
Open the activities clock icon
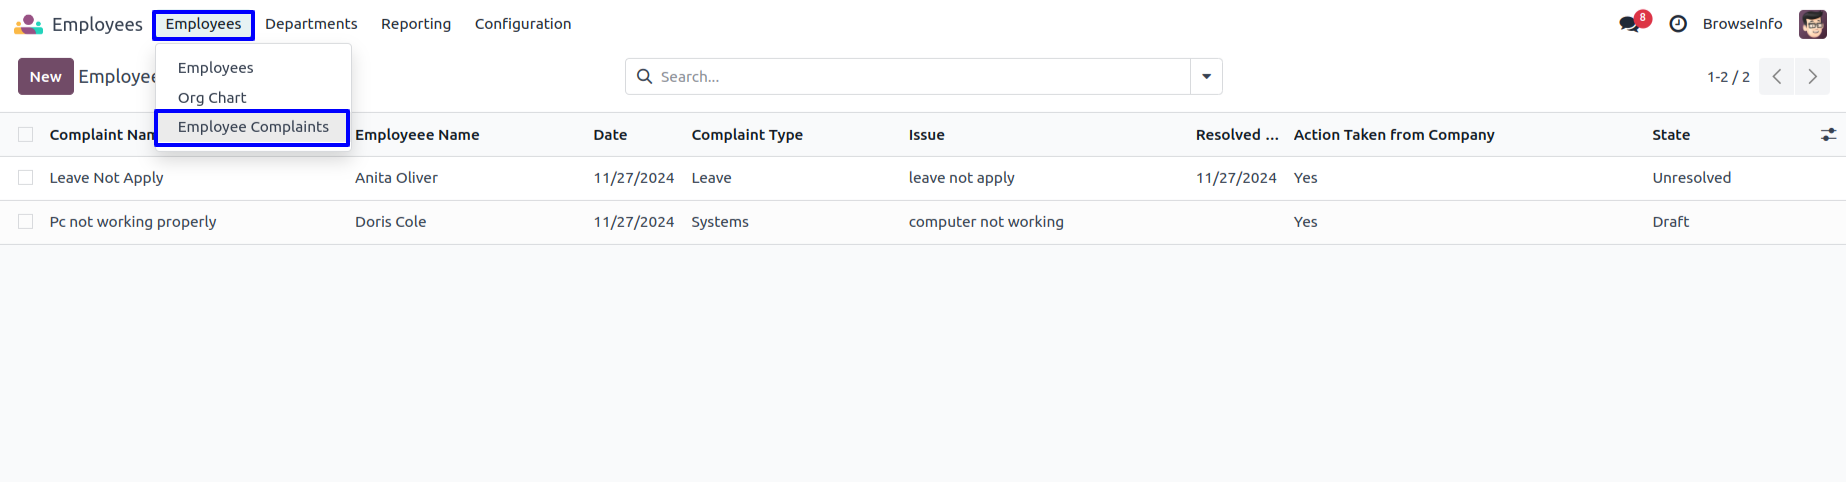[1678, 24]
